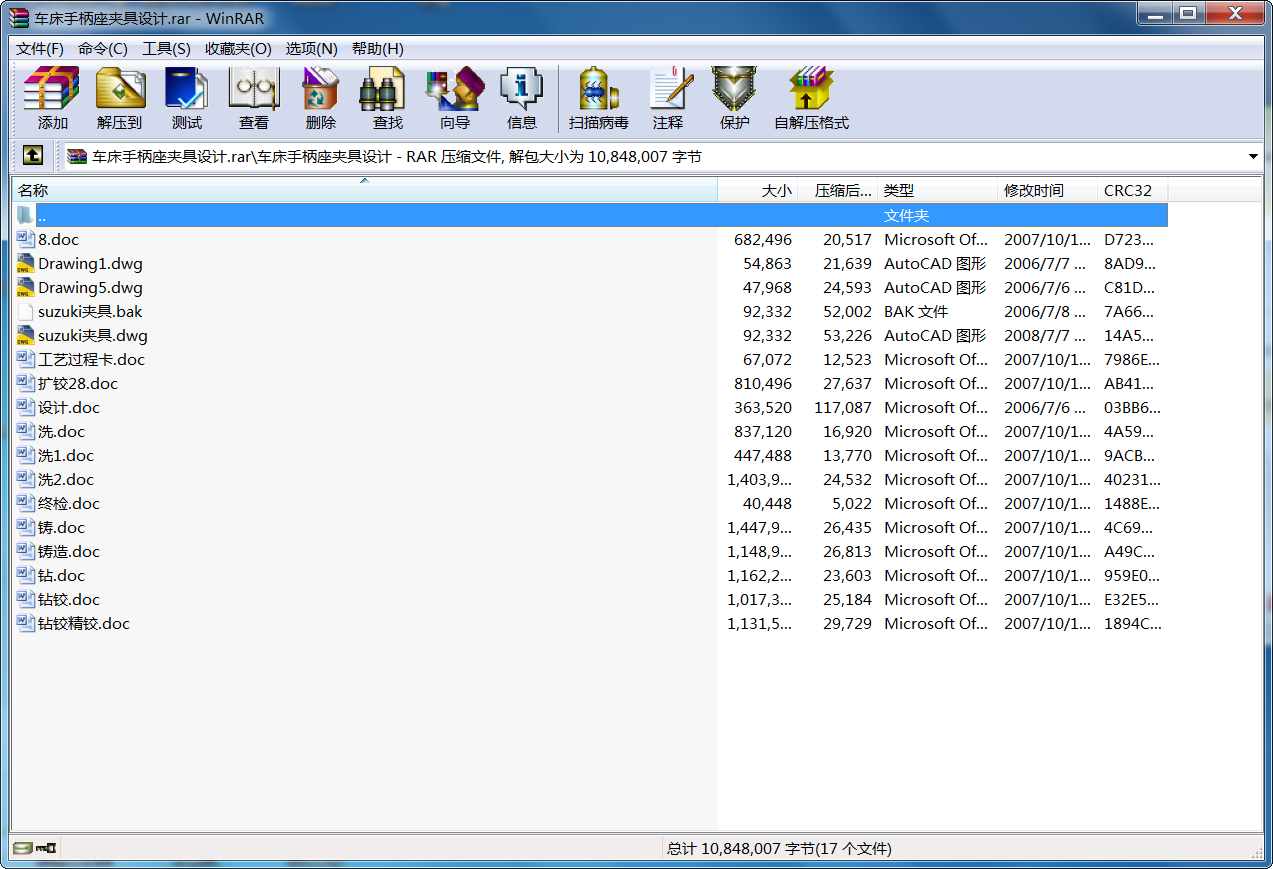Go up one folder level button

(33, 156)
